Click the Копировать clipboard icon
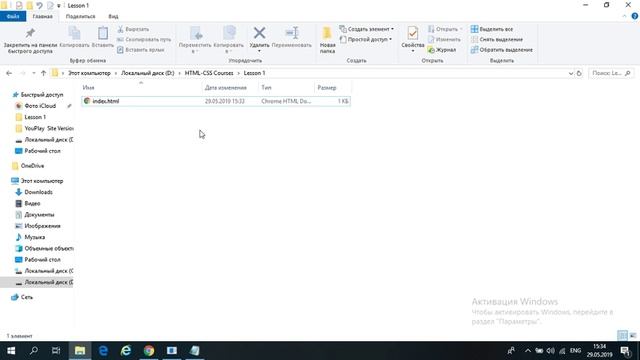The height and width of the screenshot is (360, 640). pos(74,33)
